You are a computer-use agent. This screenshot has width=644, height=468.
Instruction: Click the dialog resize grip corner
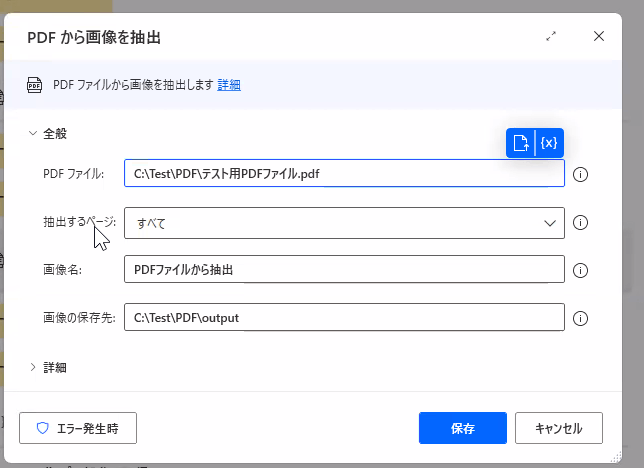click(x=616, y=457)
